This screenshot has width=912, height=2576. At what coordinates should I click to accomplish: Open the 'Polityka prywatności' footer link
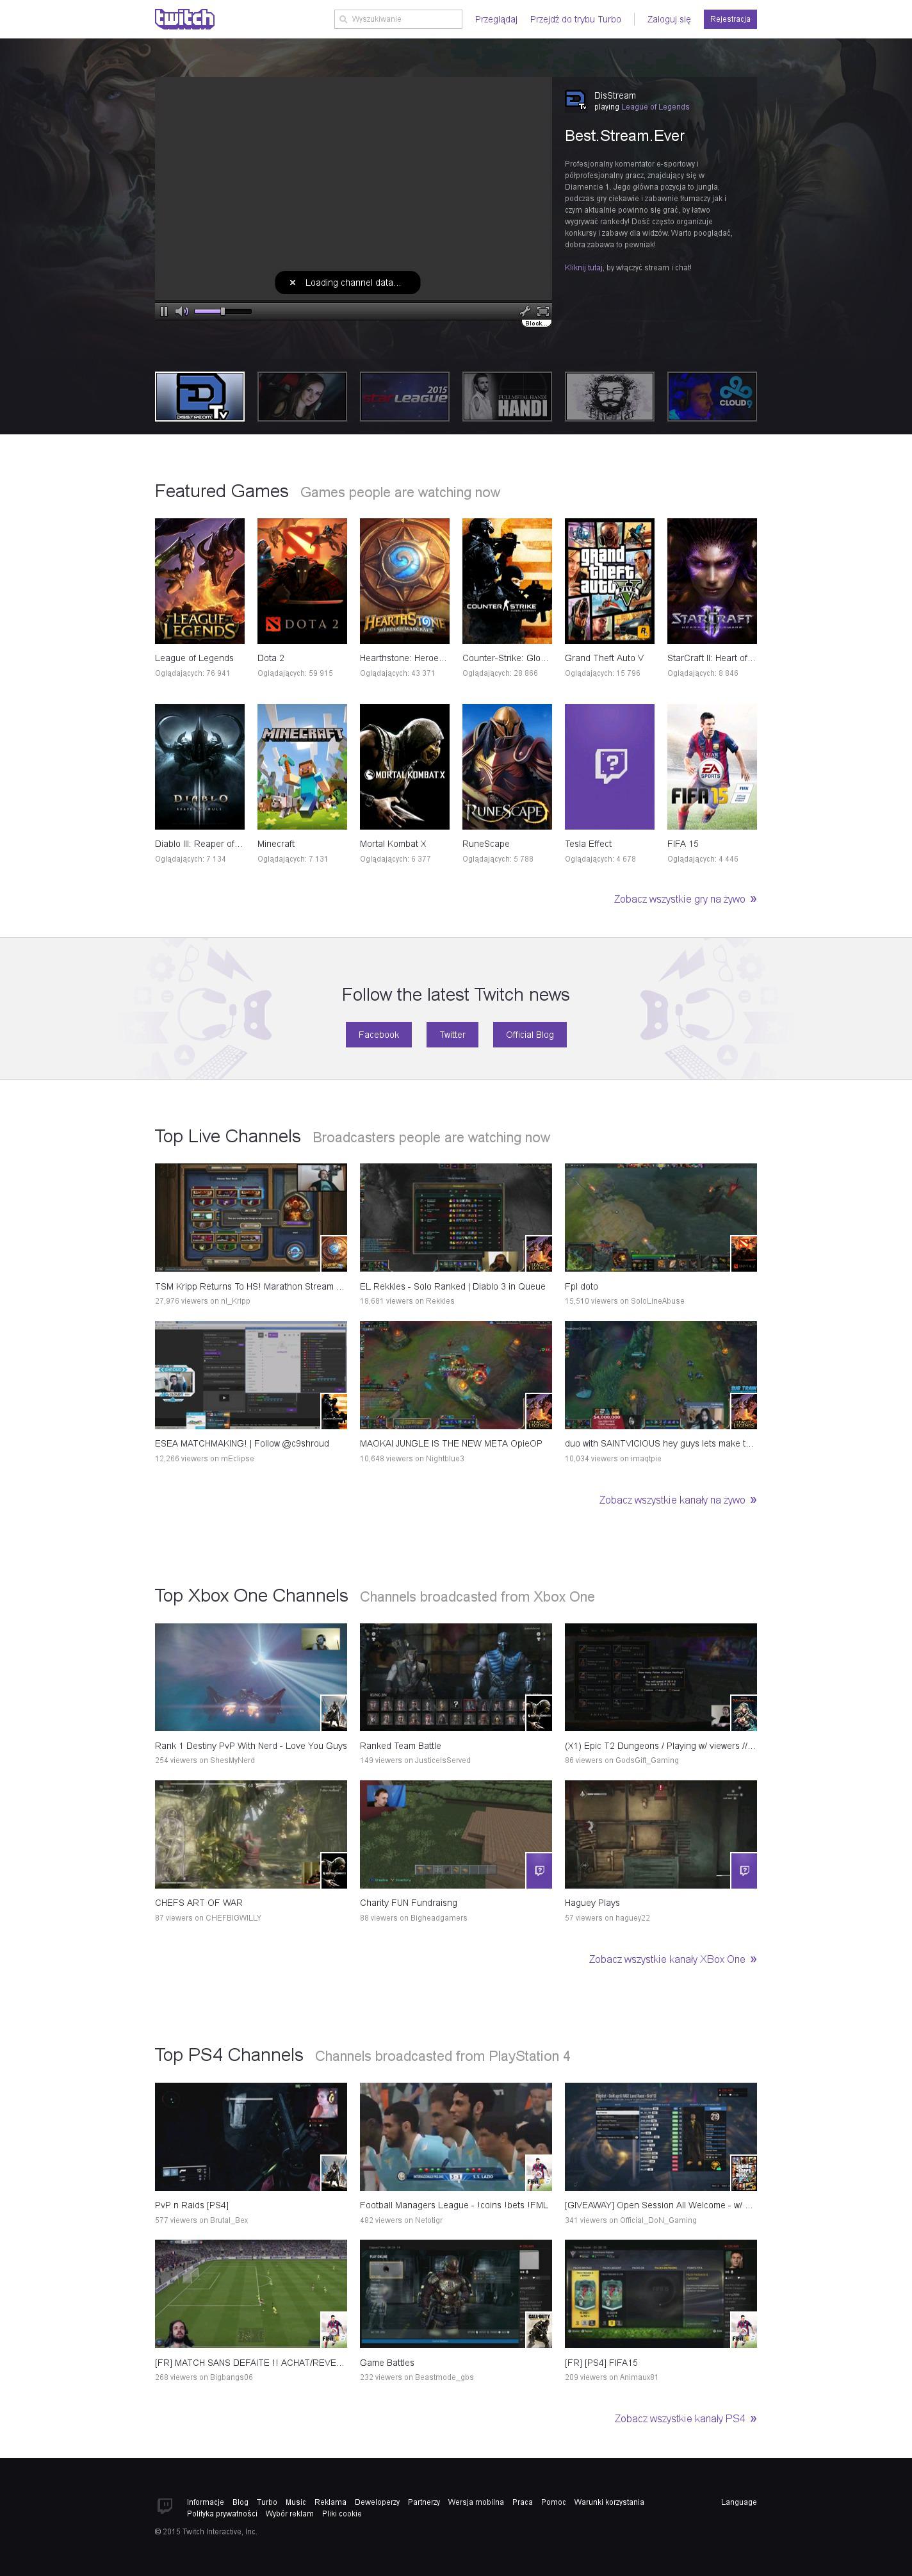(x=222, y=2514)
